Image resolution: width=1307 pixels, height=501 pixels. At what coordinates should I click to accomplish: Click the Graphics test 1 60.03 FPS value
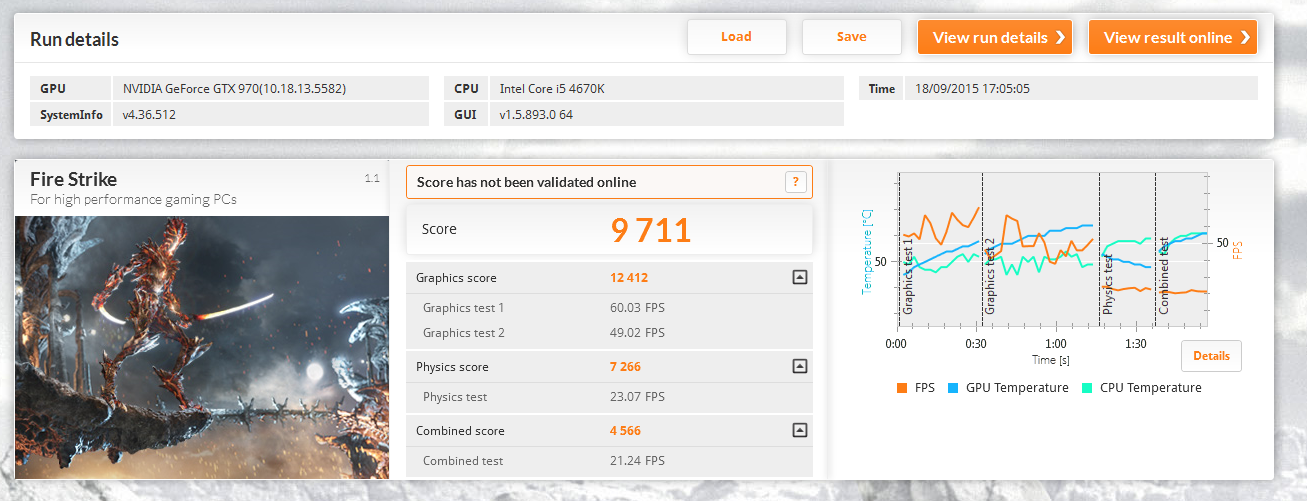click(638, 308)
